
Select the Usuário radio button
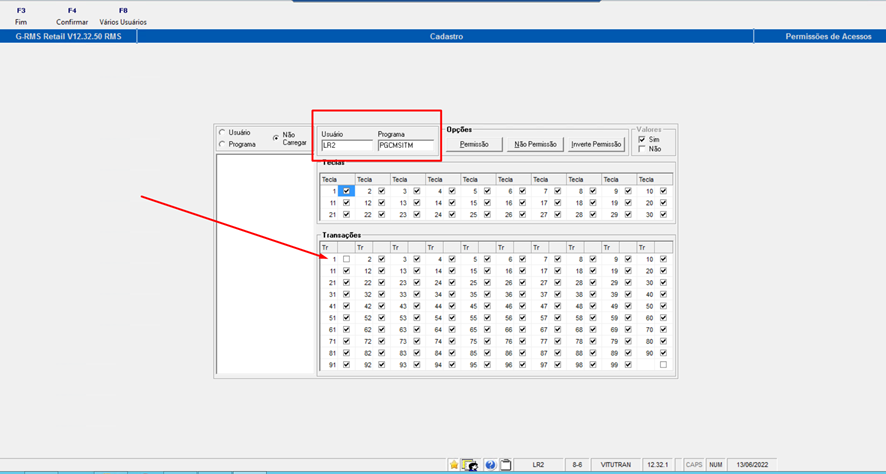[x=222, y=133]
